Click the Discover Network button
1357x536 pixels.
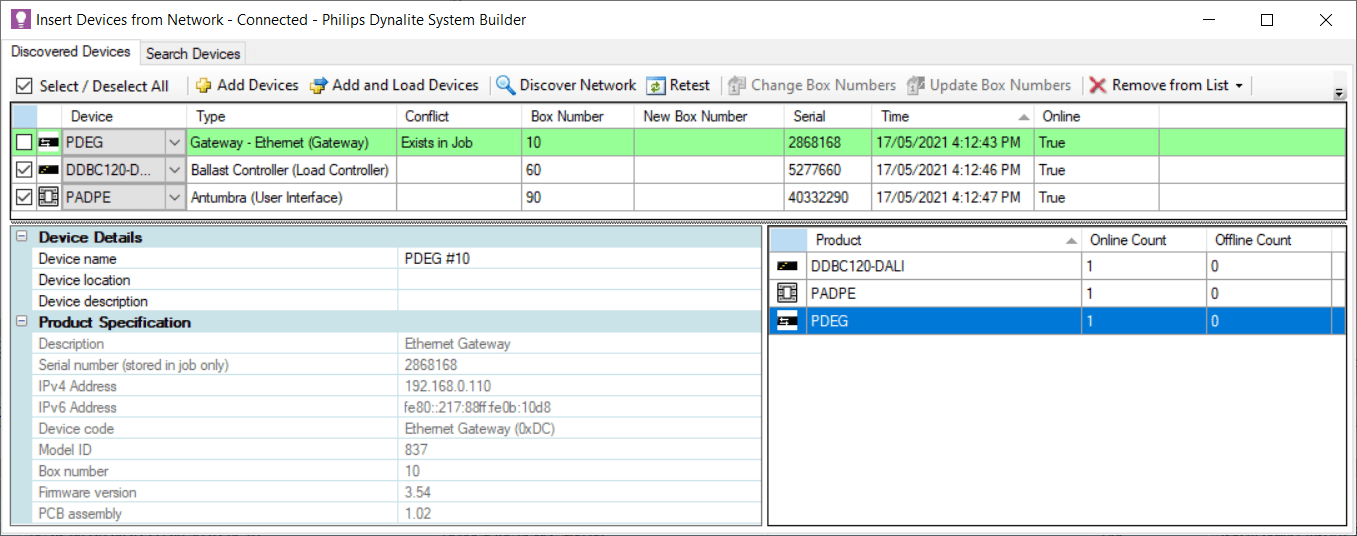(566, 86)
